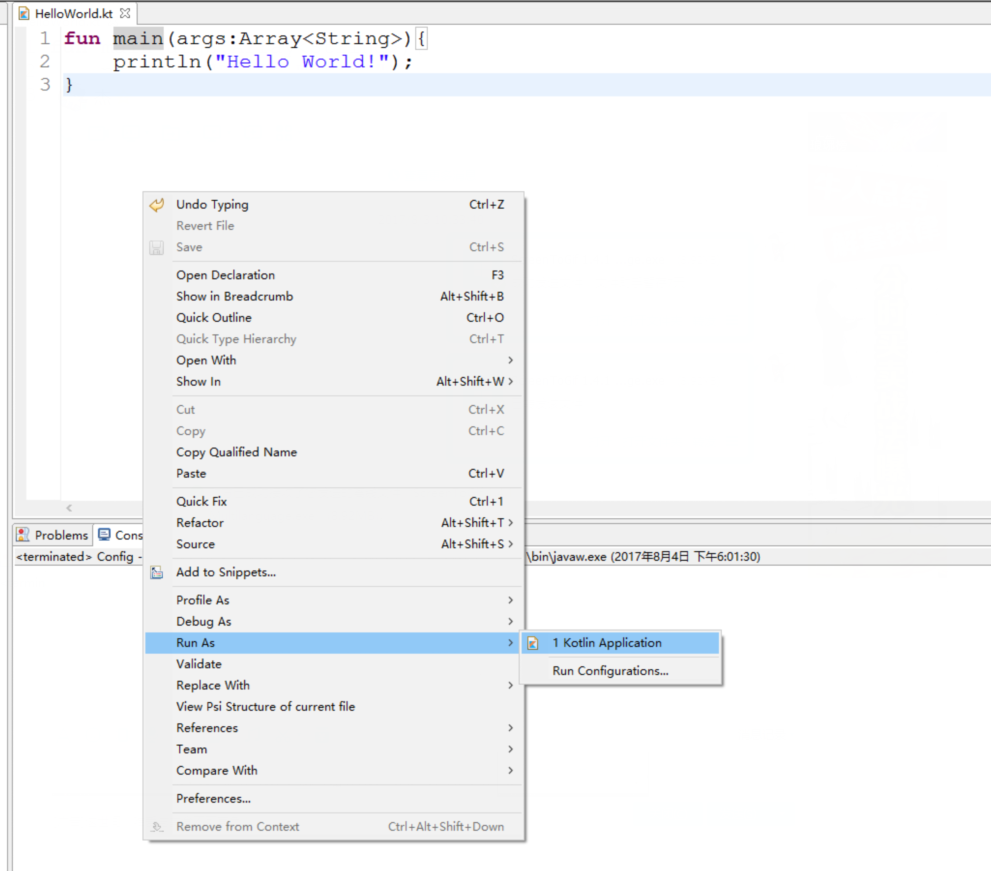The height and width of the screenshot is (871, 991).
Task: Click the "Hello World!" string literal
Action: point(301,62)
